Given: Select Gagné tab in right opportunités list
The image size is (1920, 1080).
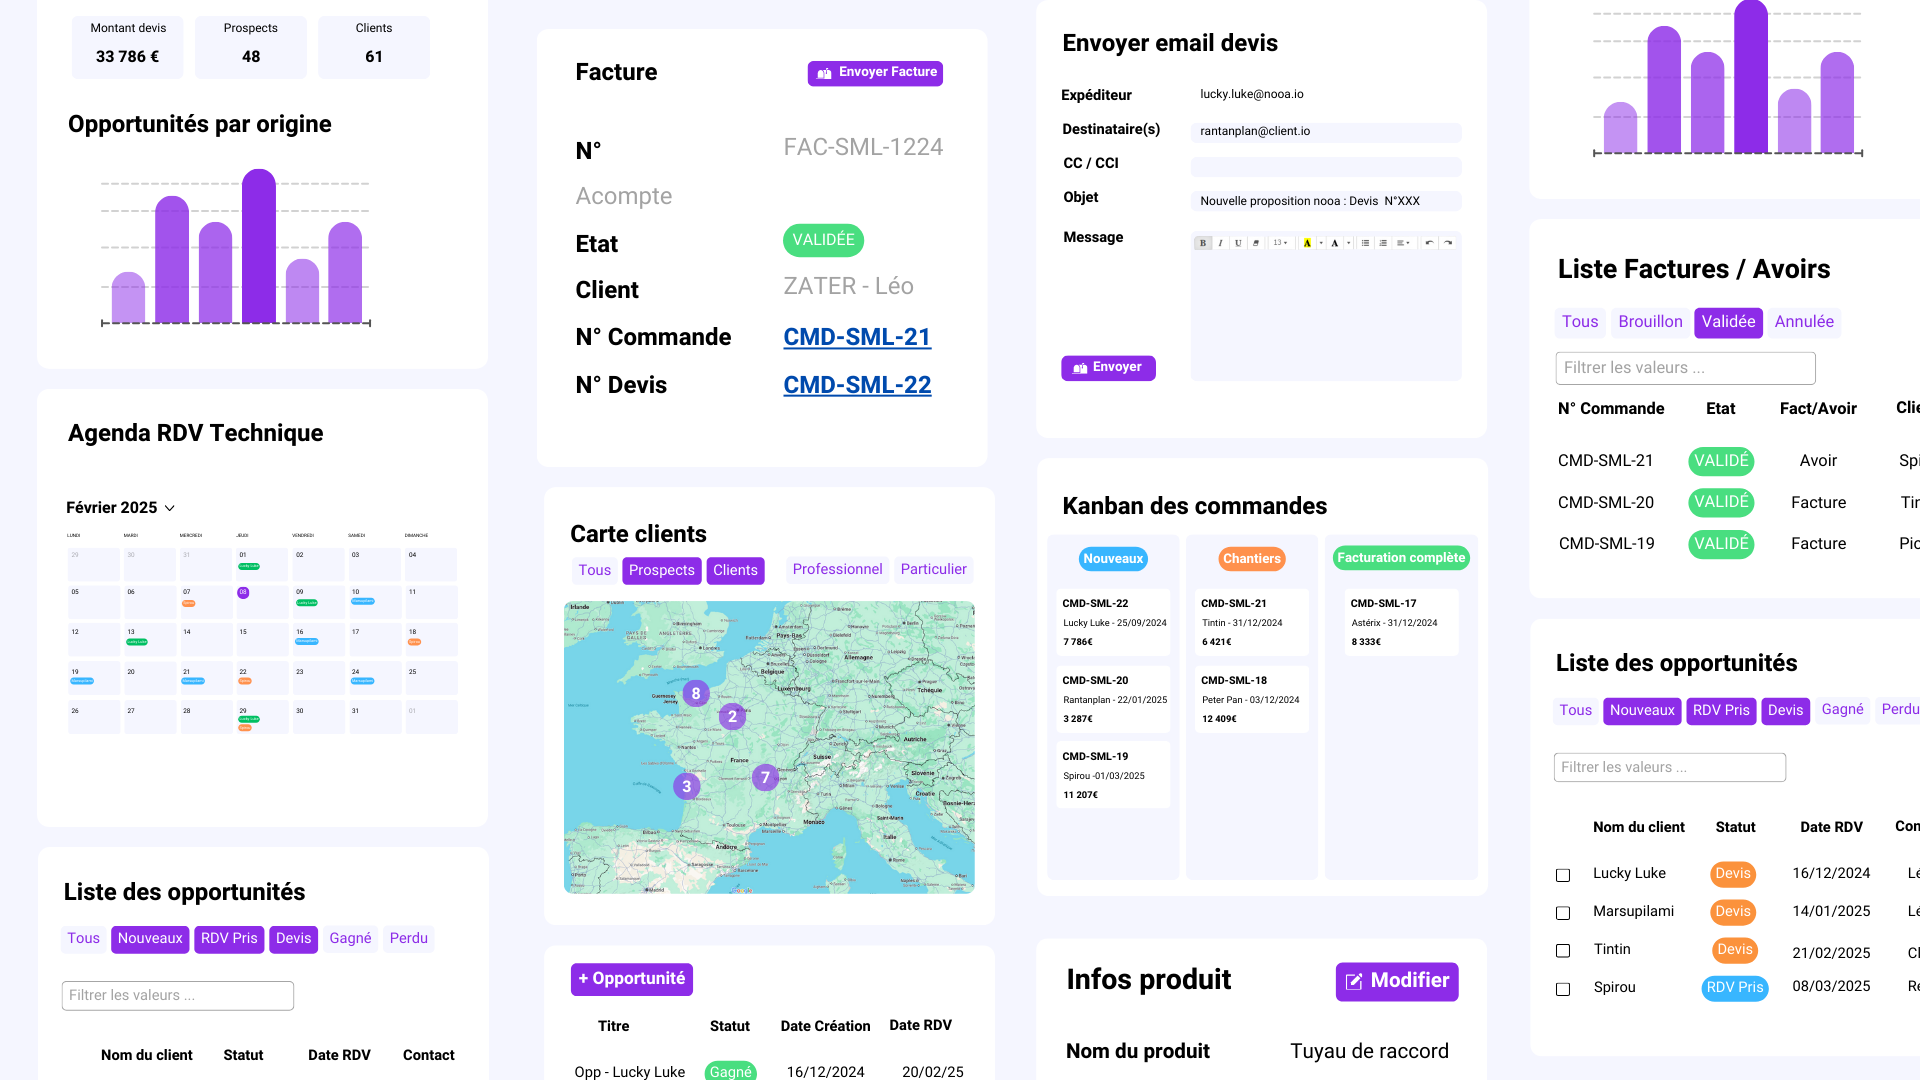Looking at the screenshot, I should click(x=1842, y=710).
